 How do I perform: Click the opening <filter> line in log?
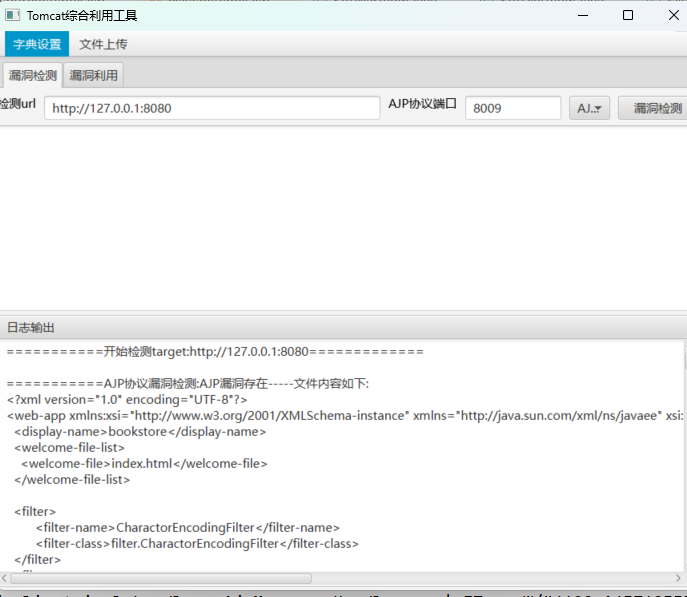pyautogui.click(x=35, y=512)
